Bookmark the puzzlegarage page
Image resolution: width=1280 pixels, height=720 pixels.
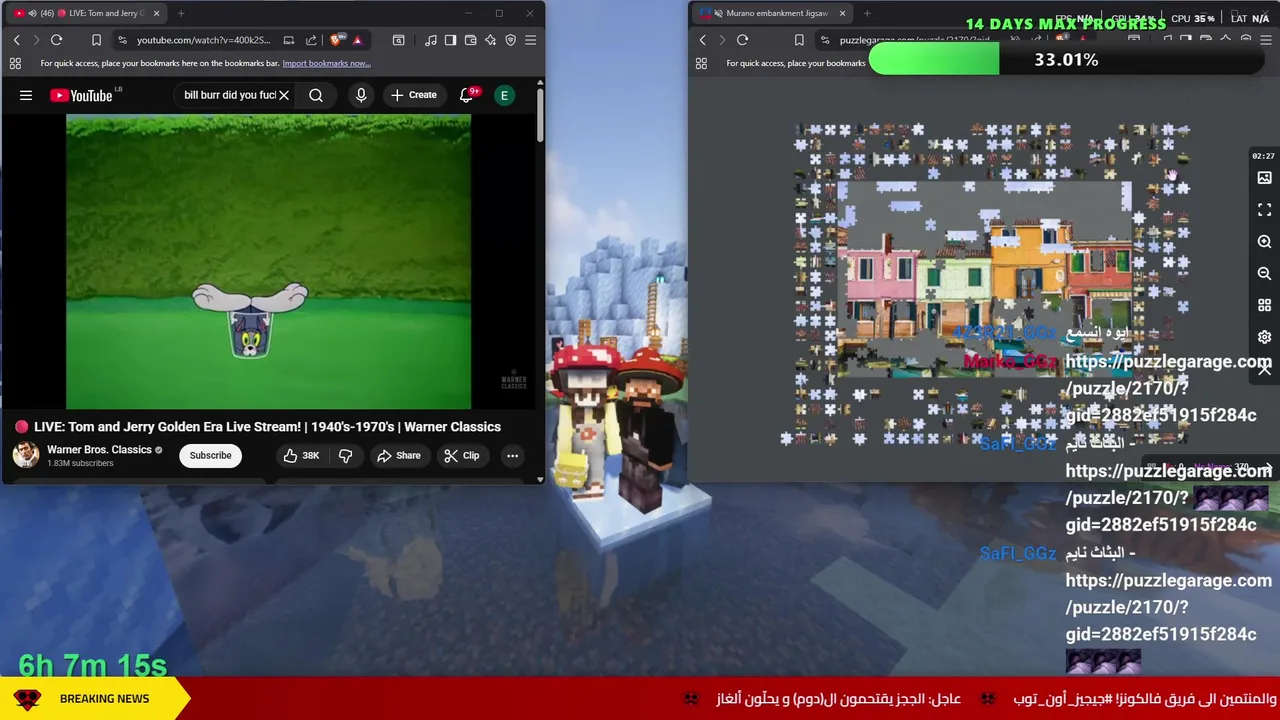click(799, 40)
